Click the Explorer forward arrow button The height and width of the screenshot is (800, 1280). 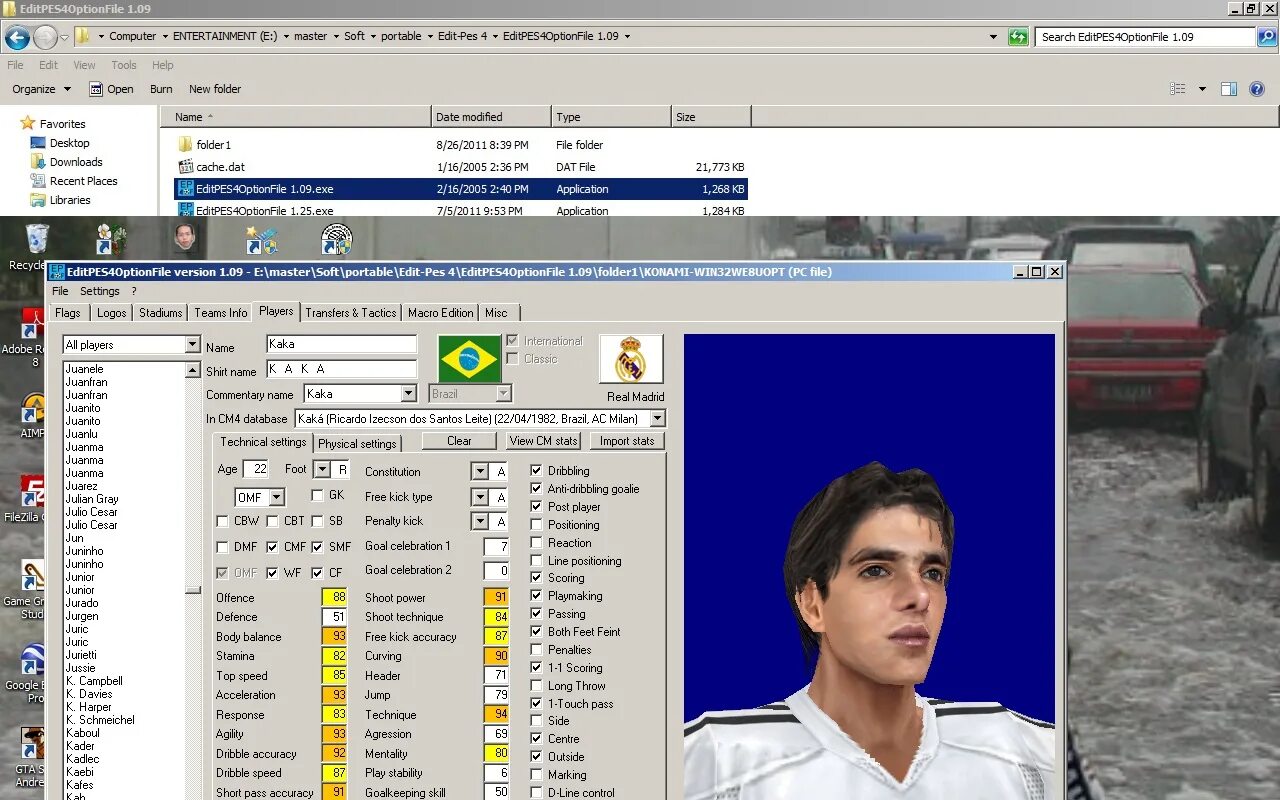coord(45,38)
